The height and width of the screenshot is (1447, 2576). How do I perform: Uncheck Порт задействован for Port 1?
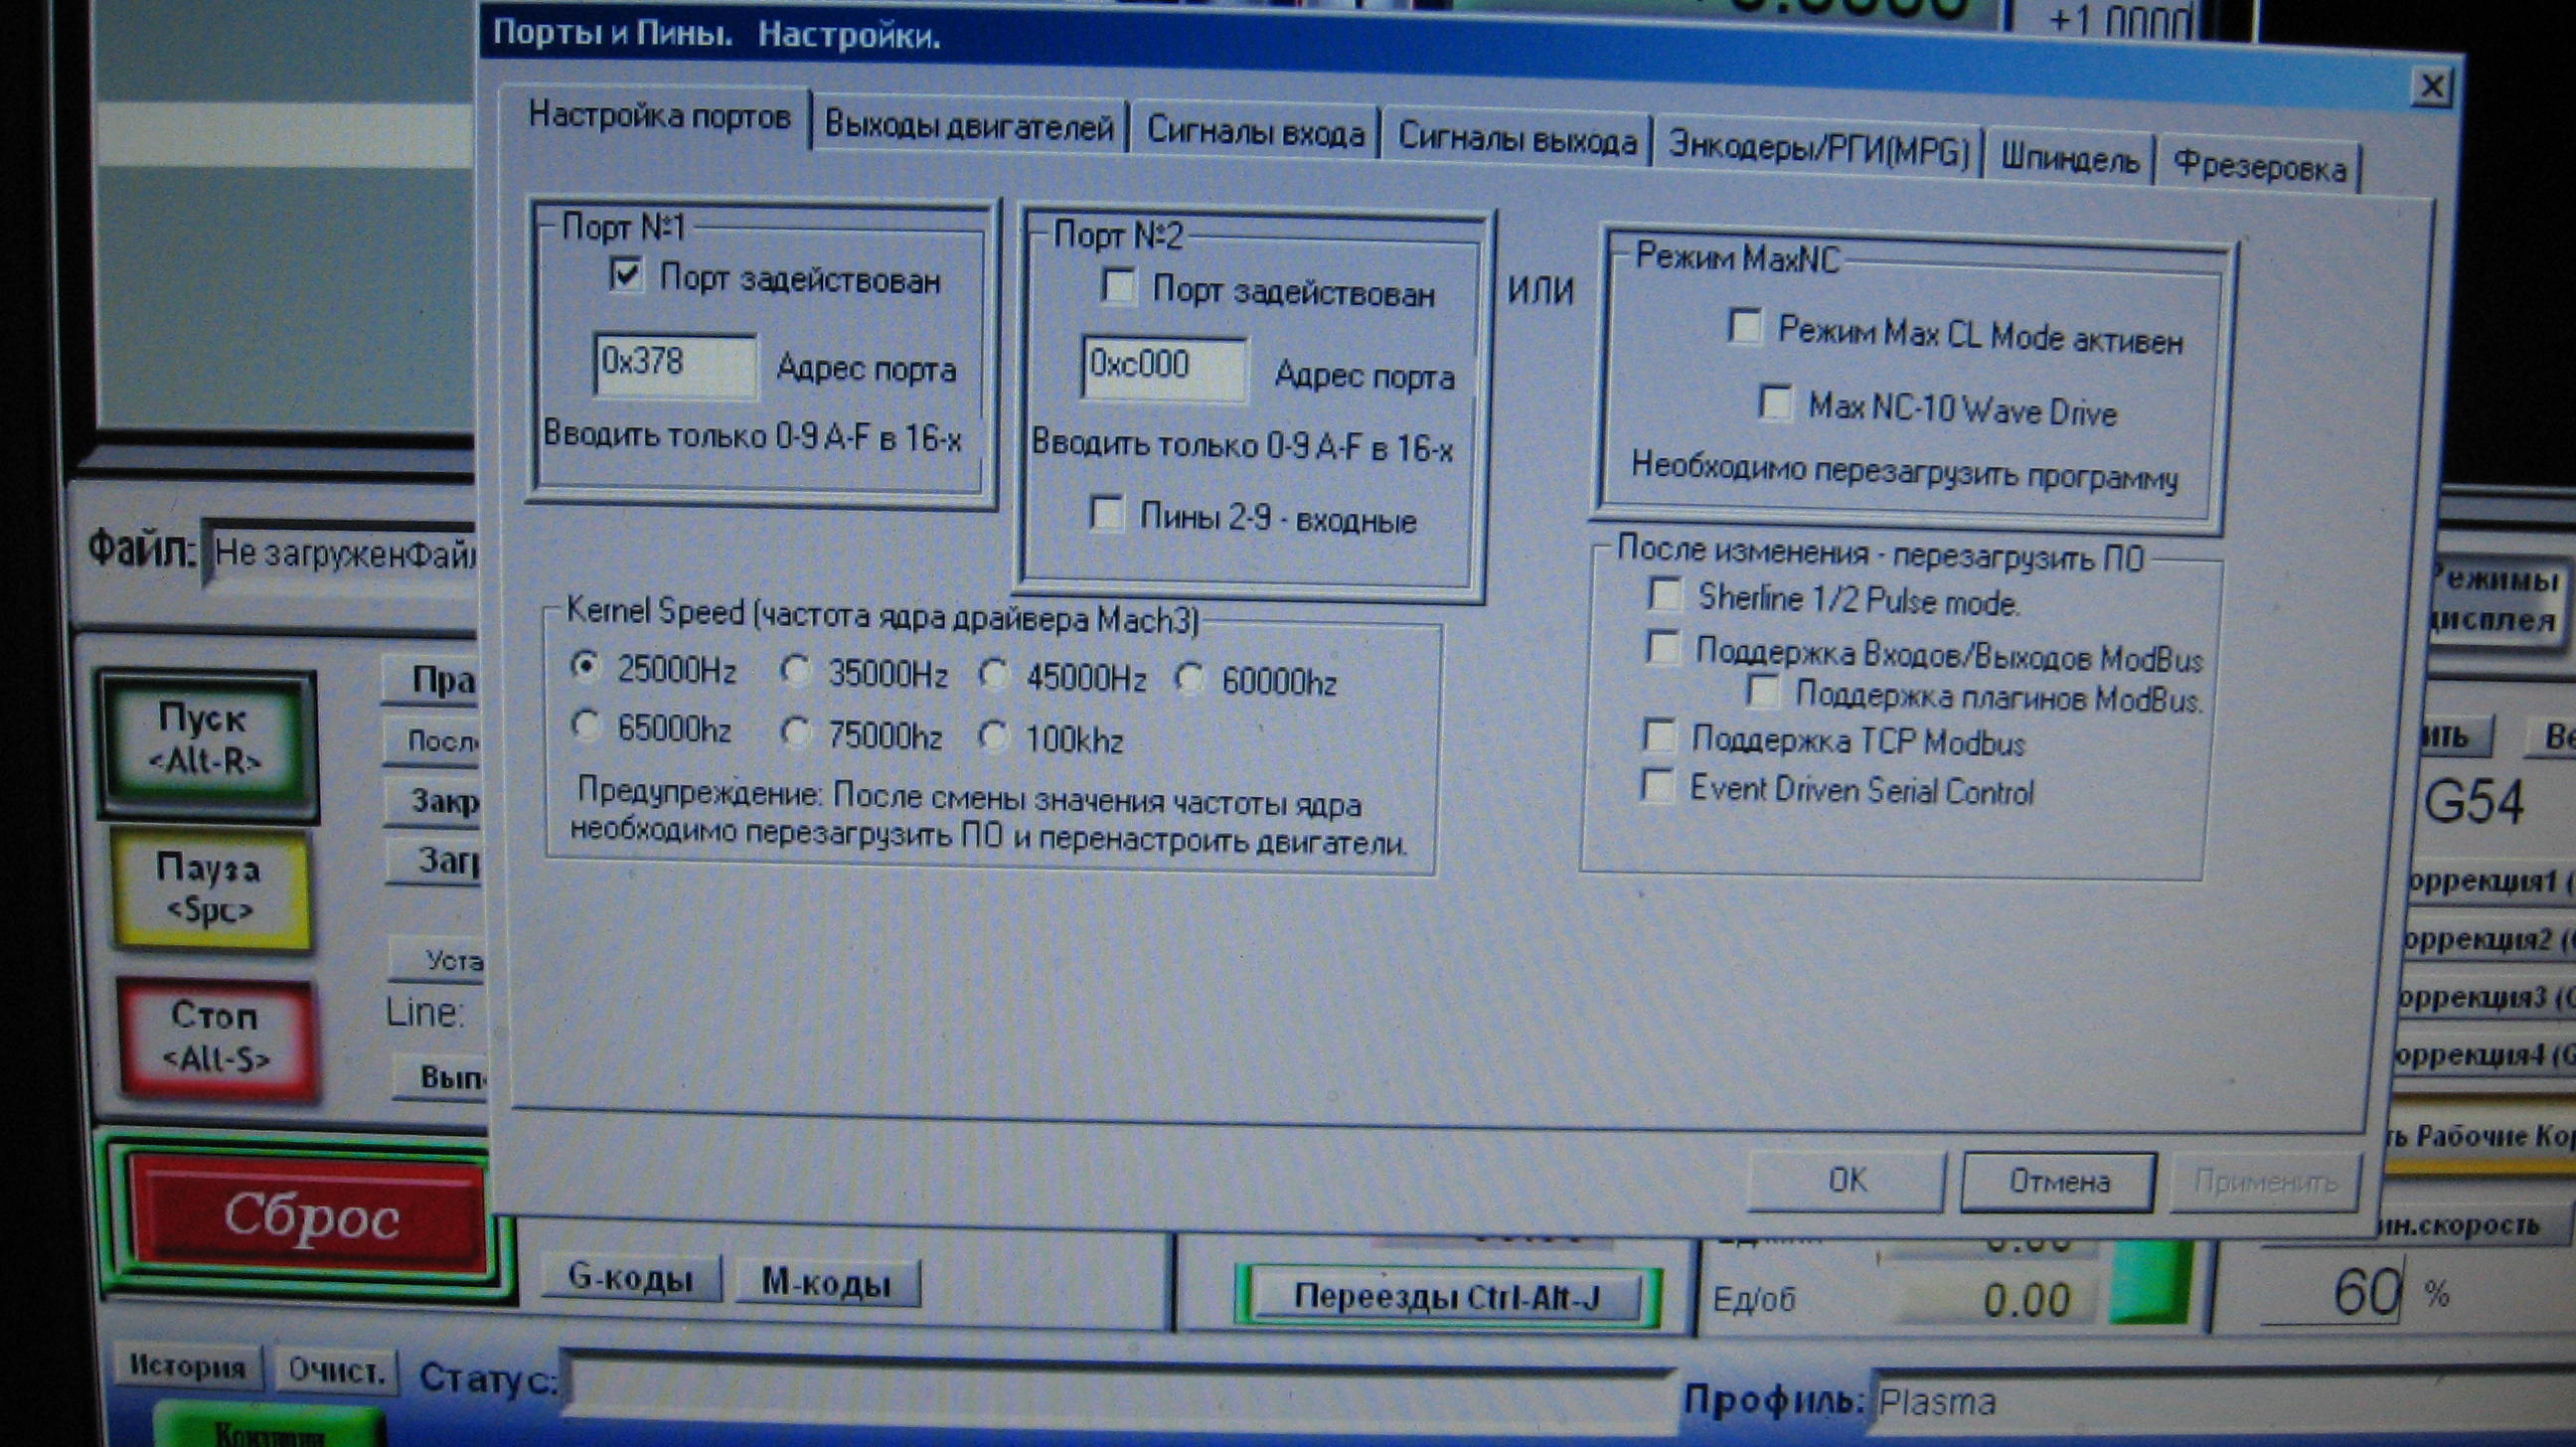[x=626, y=274]
